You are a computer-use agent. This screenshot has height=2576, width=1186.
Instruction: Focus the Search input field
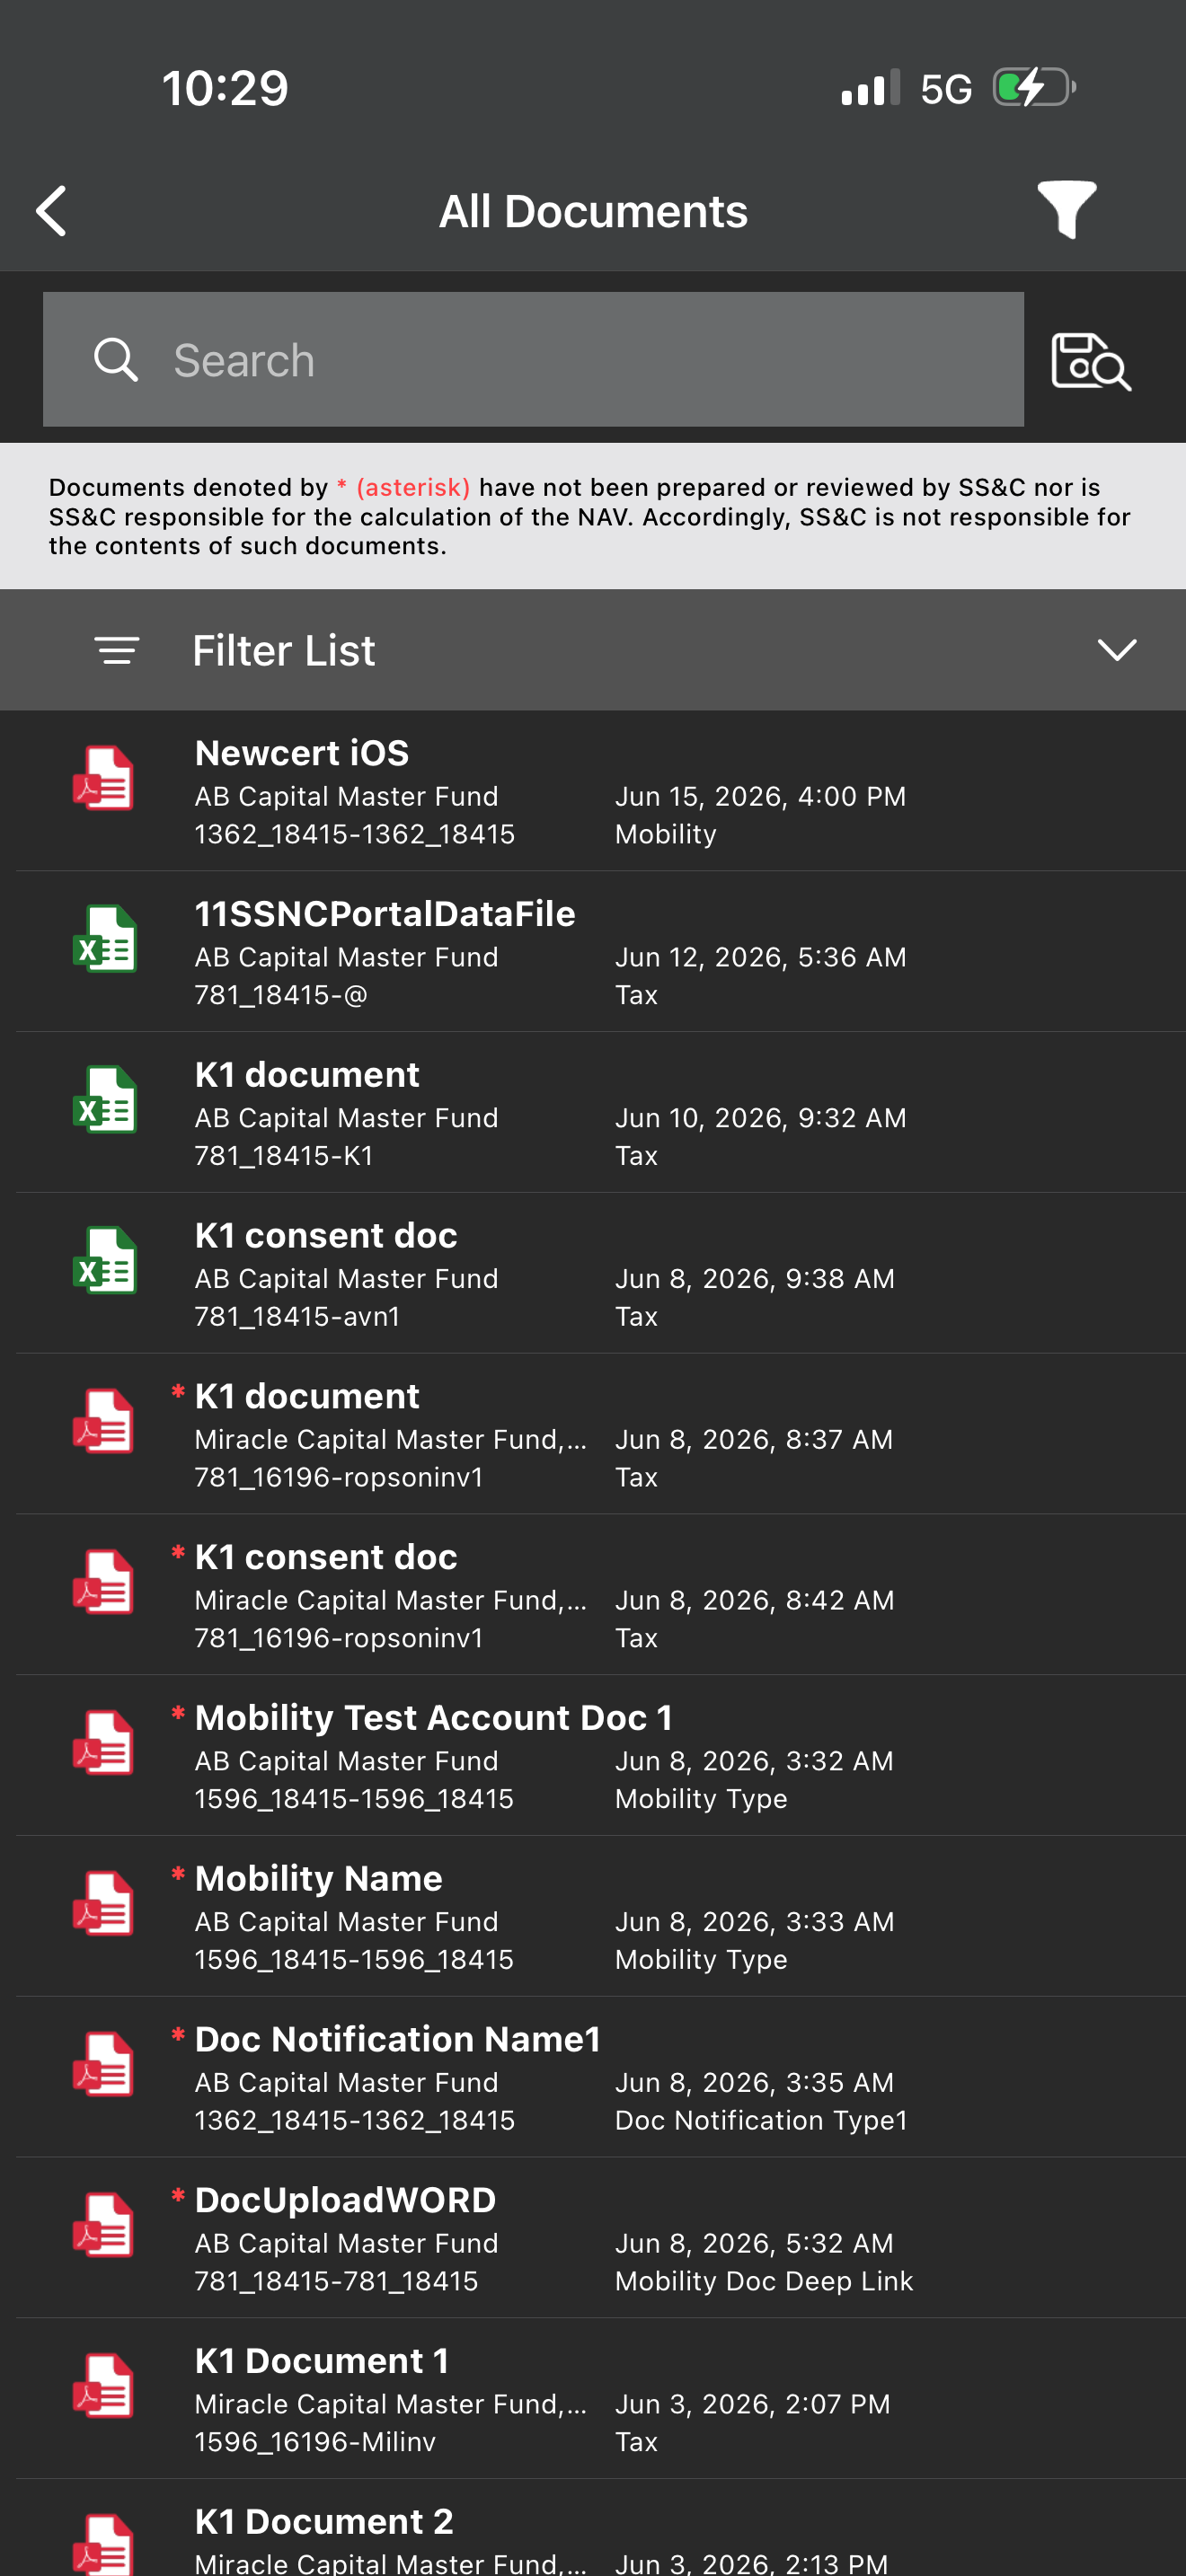pos(533,360)
